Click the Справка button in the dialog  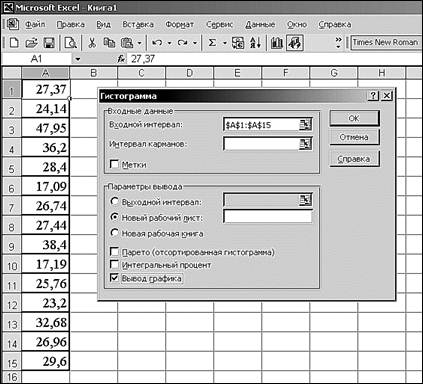pos(354,159)
